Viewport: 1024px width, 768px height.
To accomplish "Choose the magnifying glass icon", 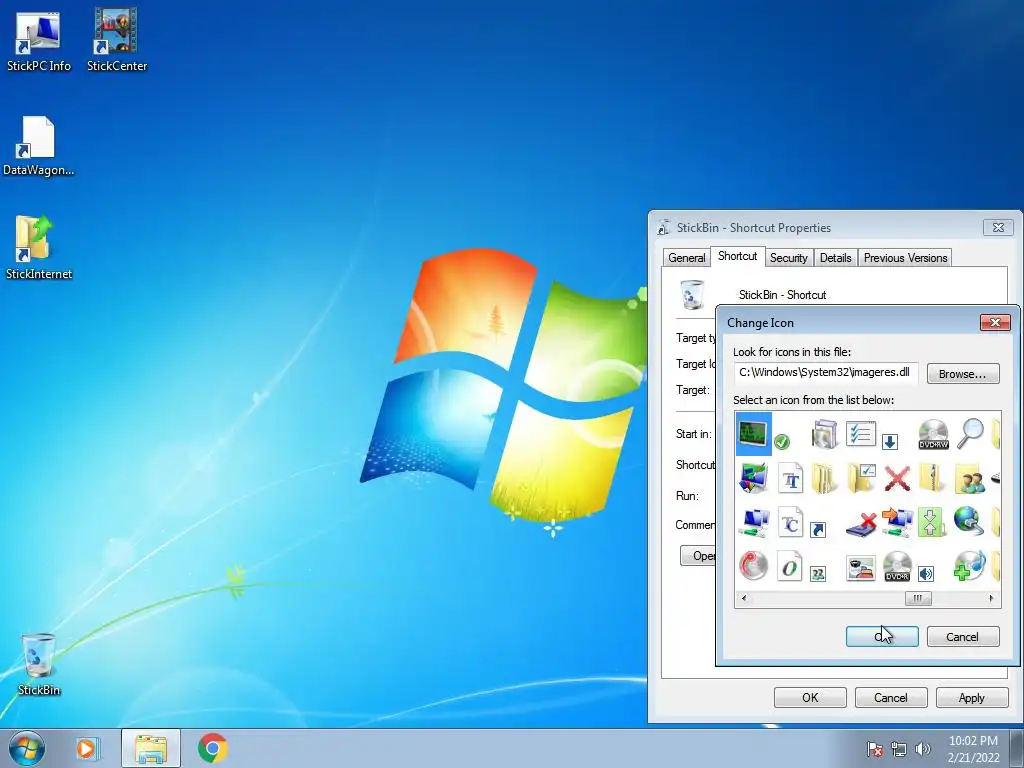I will 970,434.
